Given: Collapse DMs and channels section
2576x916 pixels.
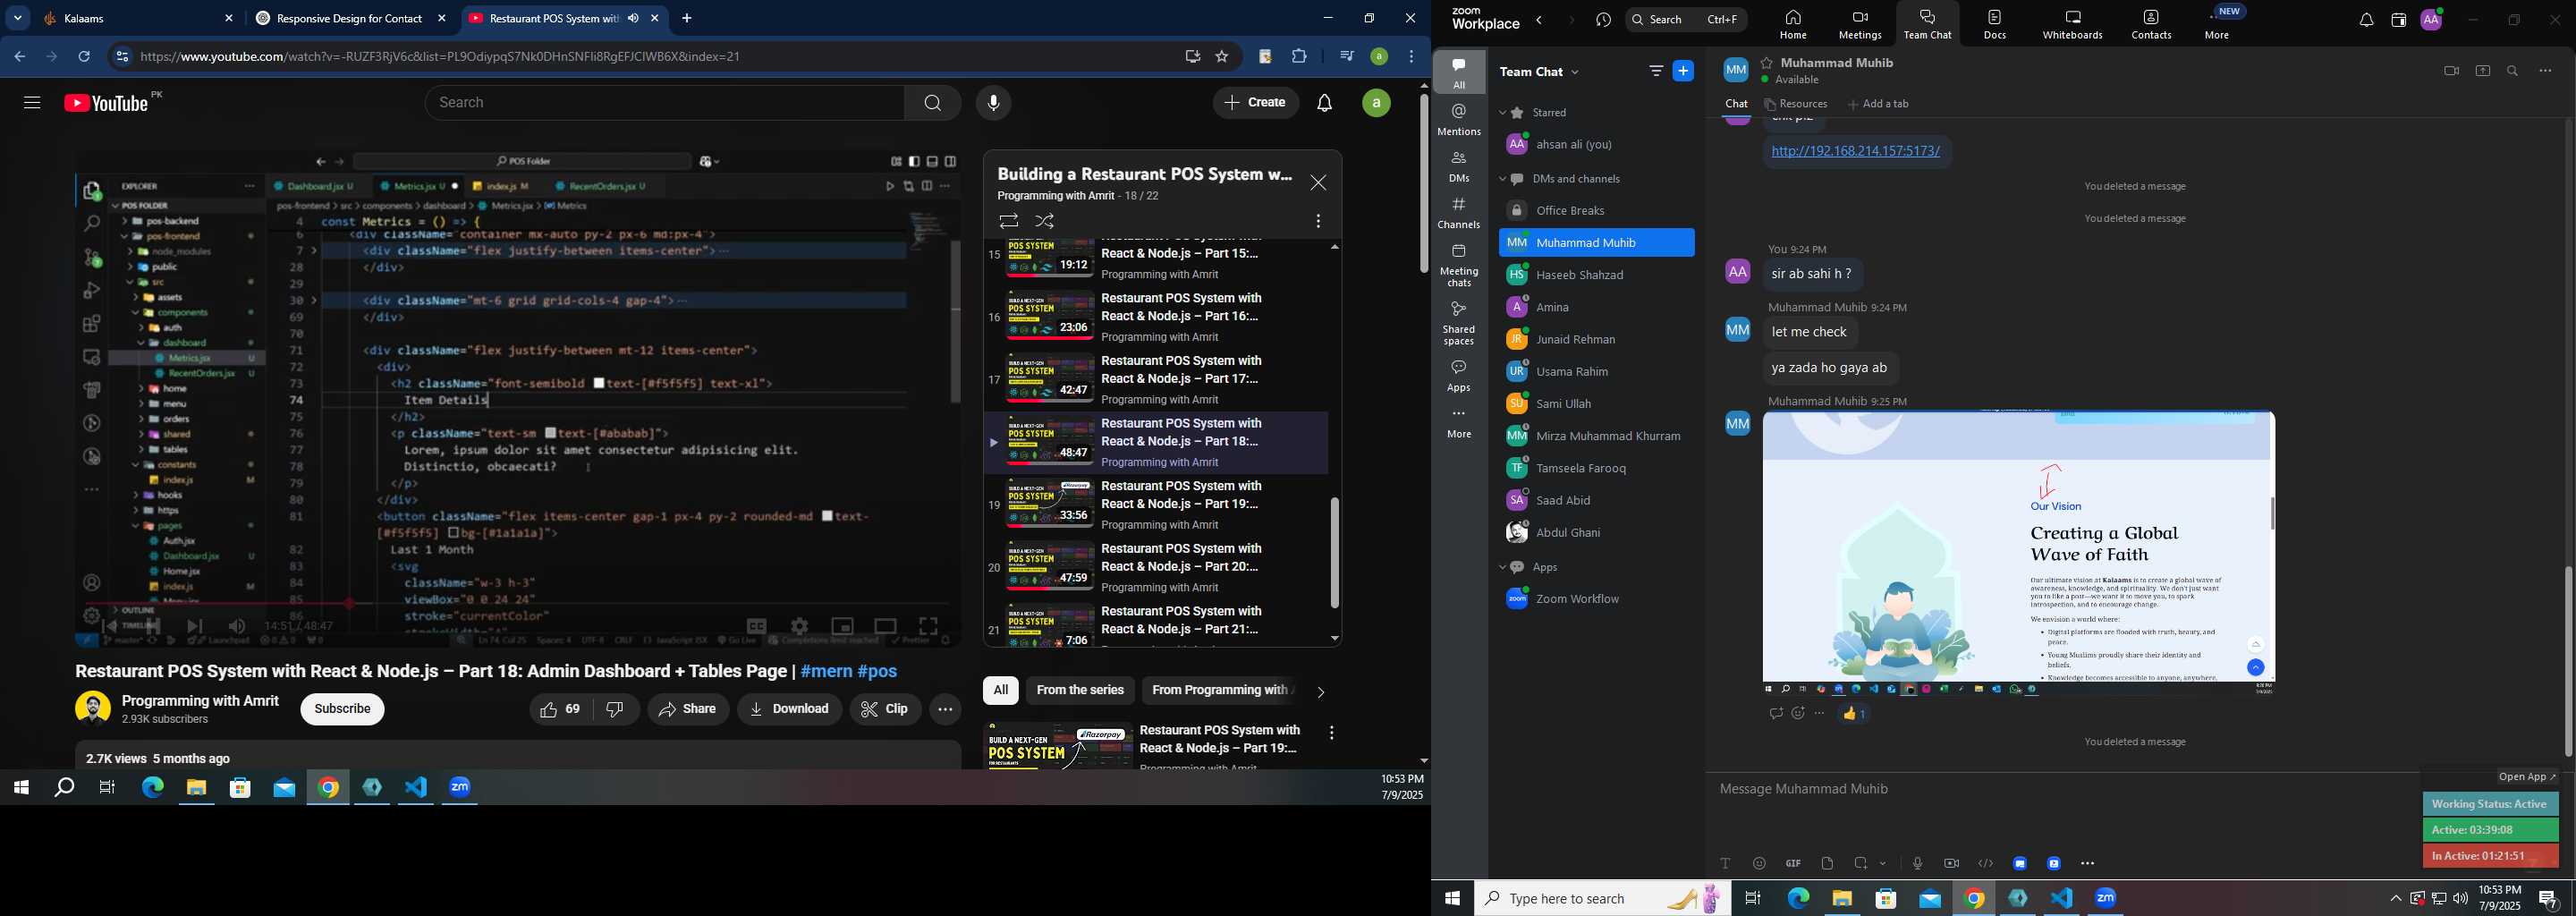Looking at the screenshot, I should (x=1503, y=180).
